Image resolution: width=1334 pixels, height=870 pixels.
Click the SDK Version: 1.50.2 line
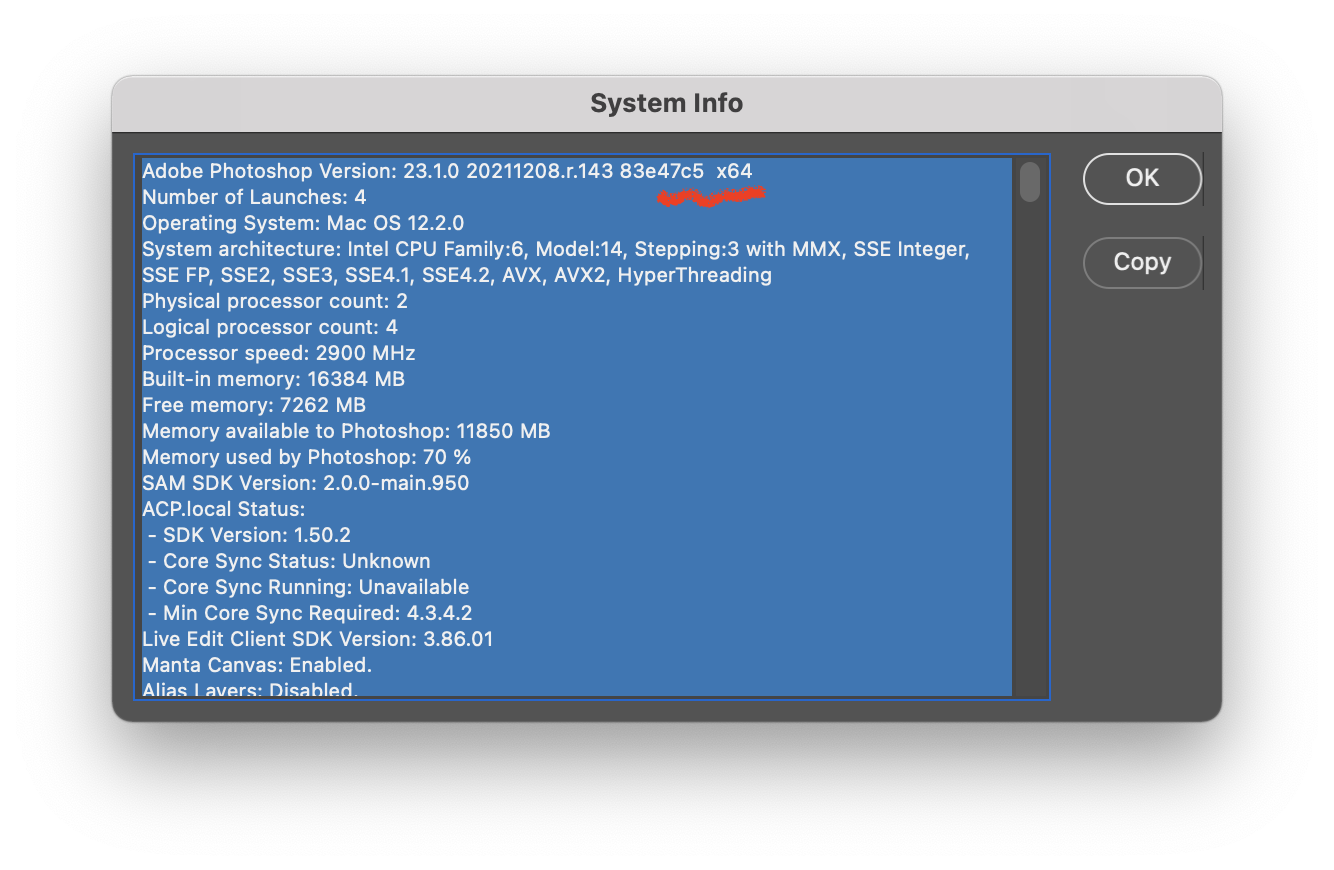pos(248,535)
